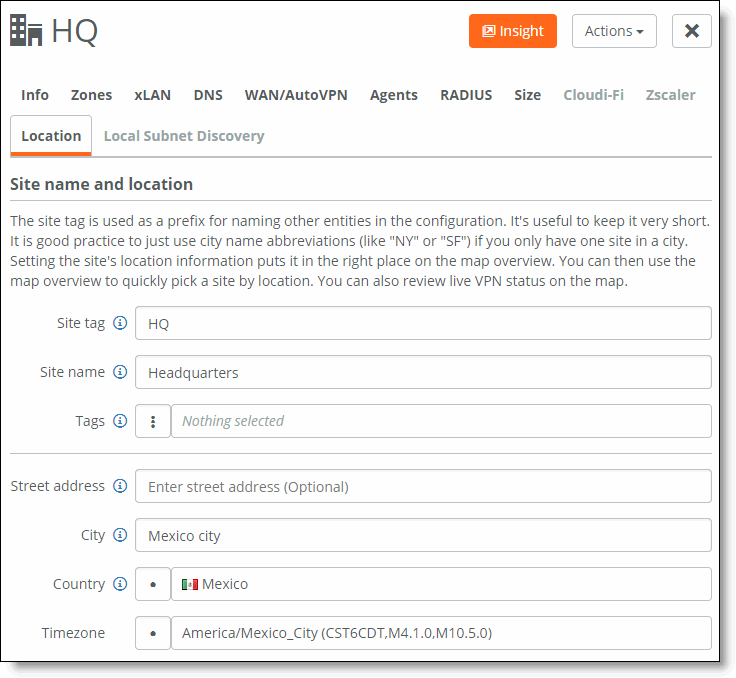
Task: Open the Cloudi-Fi tab
Action: [x=593, y=95]
